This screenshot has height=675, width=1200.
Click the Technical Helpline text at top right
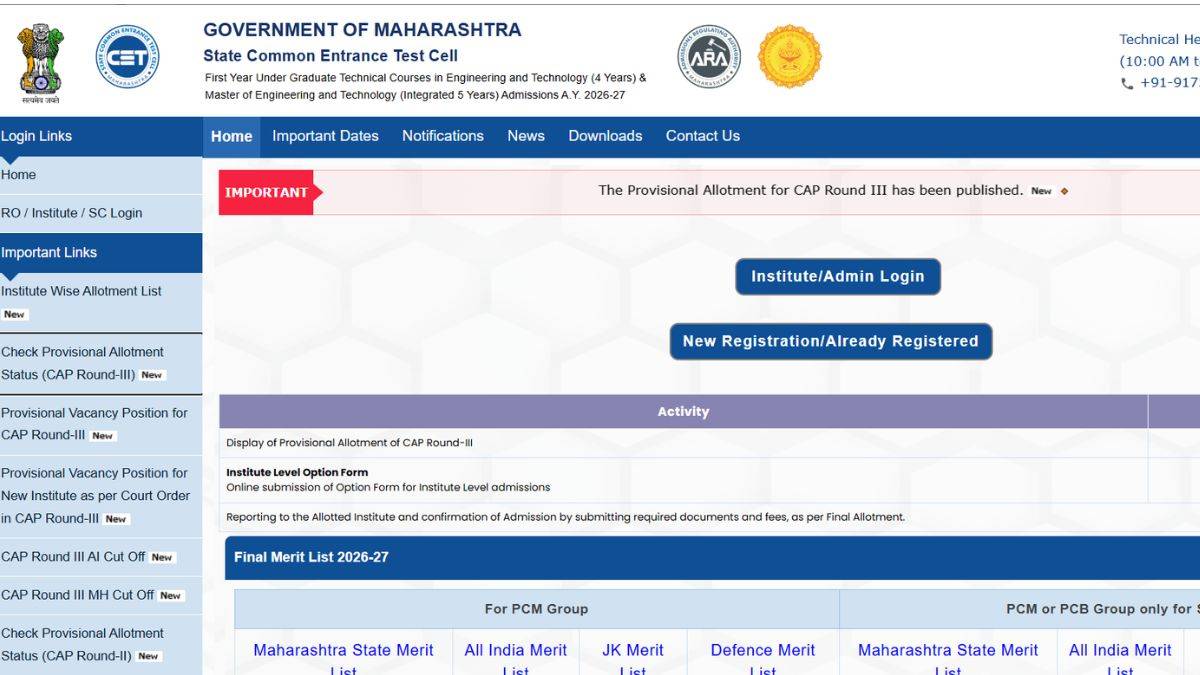(x=1159, y=40)
